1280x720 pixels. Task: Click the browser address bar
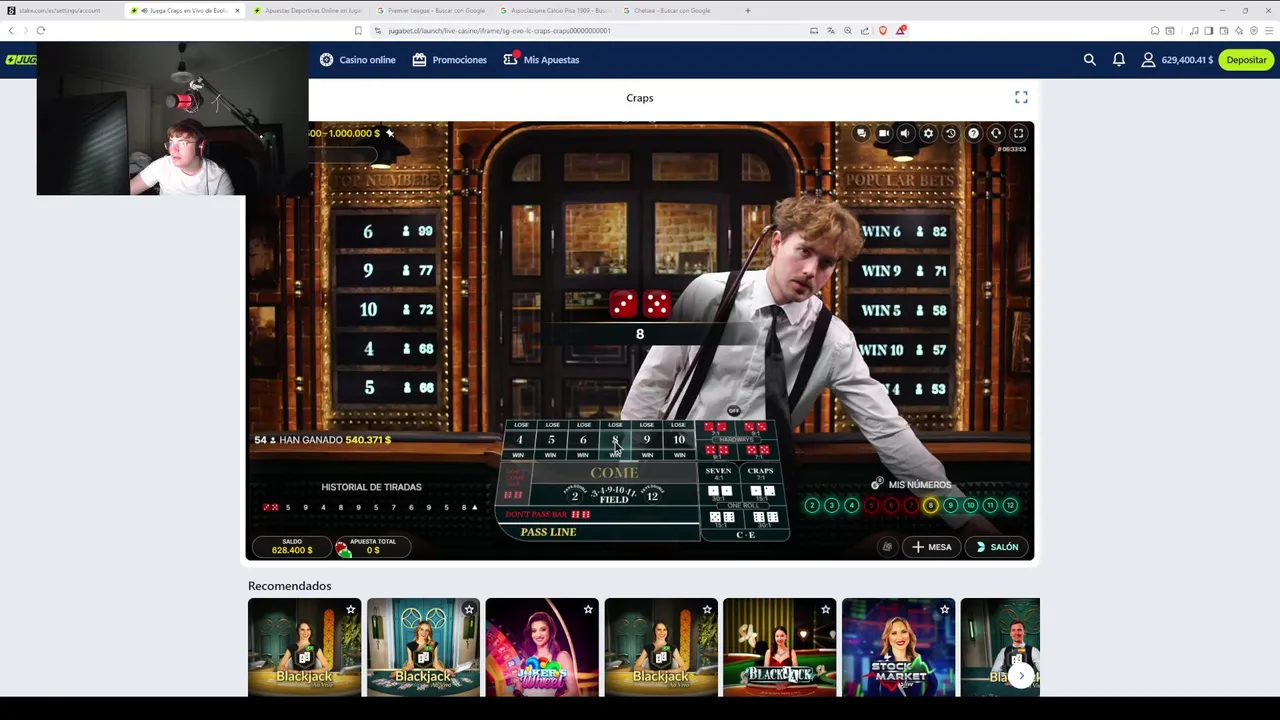coord(590,30)
